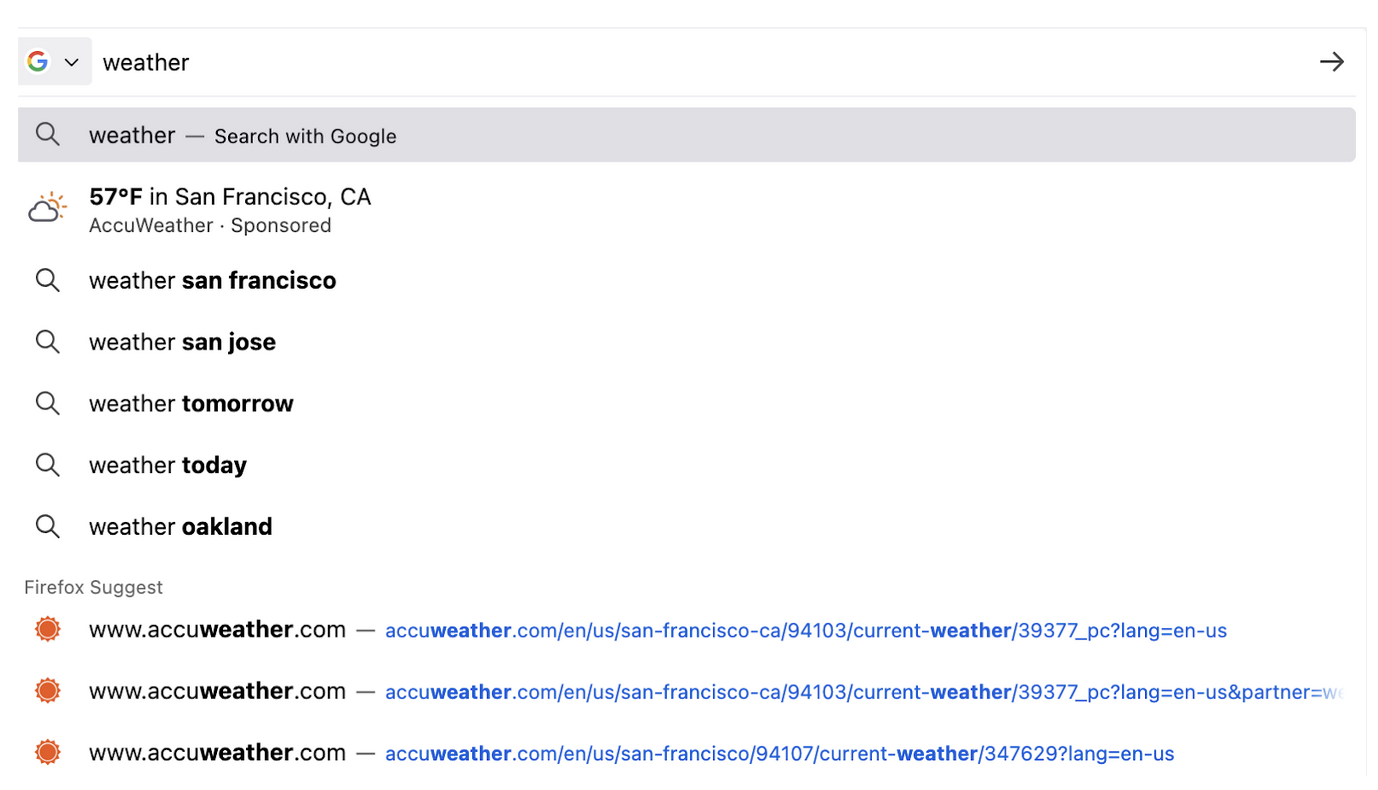The height and width of the screenshot is (790, 1378).
Task: Click the AccuWeather cloudy weather icon
Action: tap(46, 207)
